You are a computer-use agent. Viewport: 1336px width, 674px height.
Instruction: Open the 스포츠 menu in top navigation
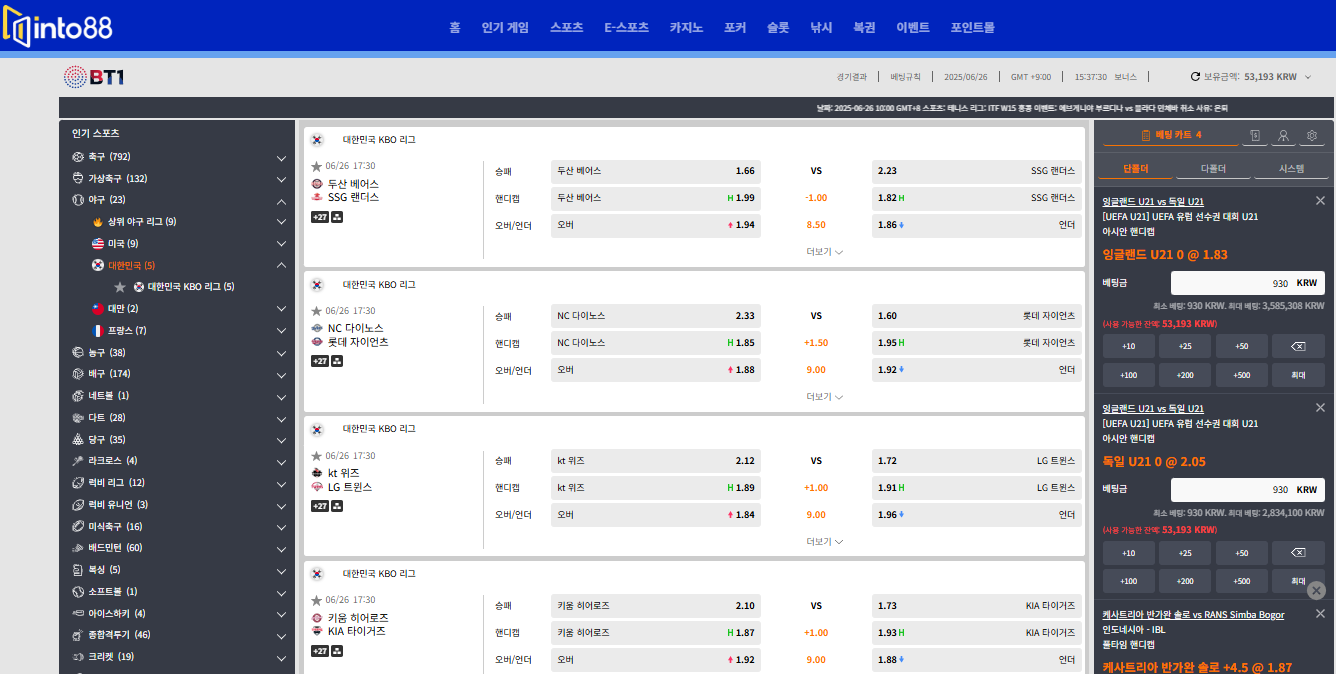click(566, 27)
